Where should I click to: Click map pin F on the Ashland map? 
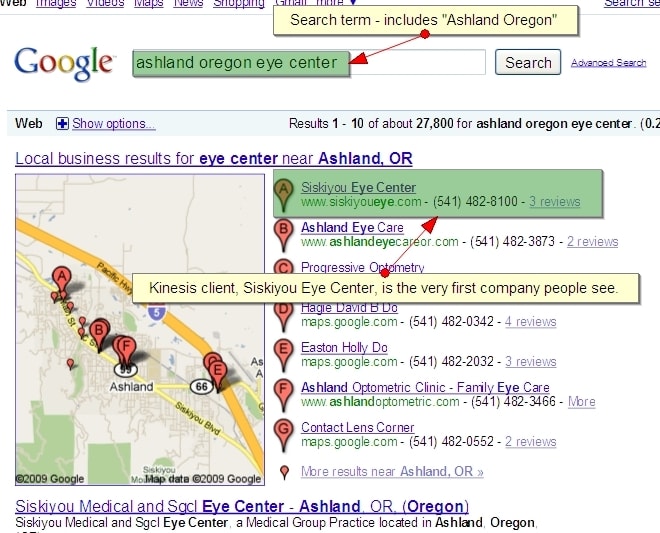click(x=127, y=349)
